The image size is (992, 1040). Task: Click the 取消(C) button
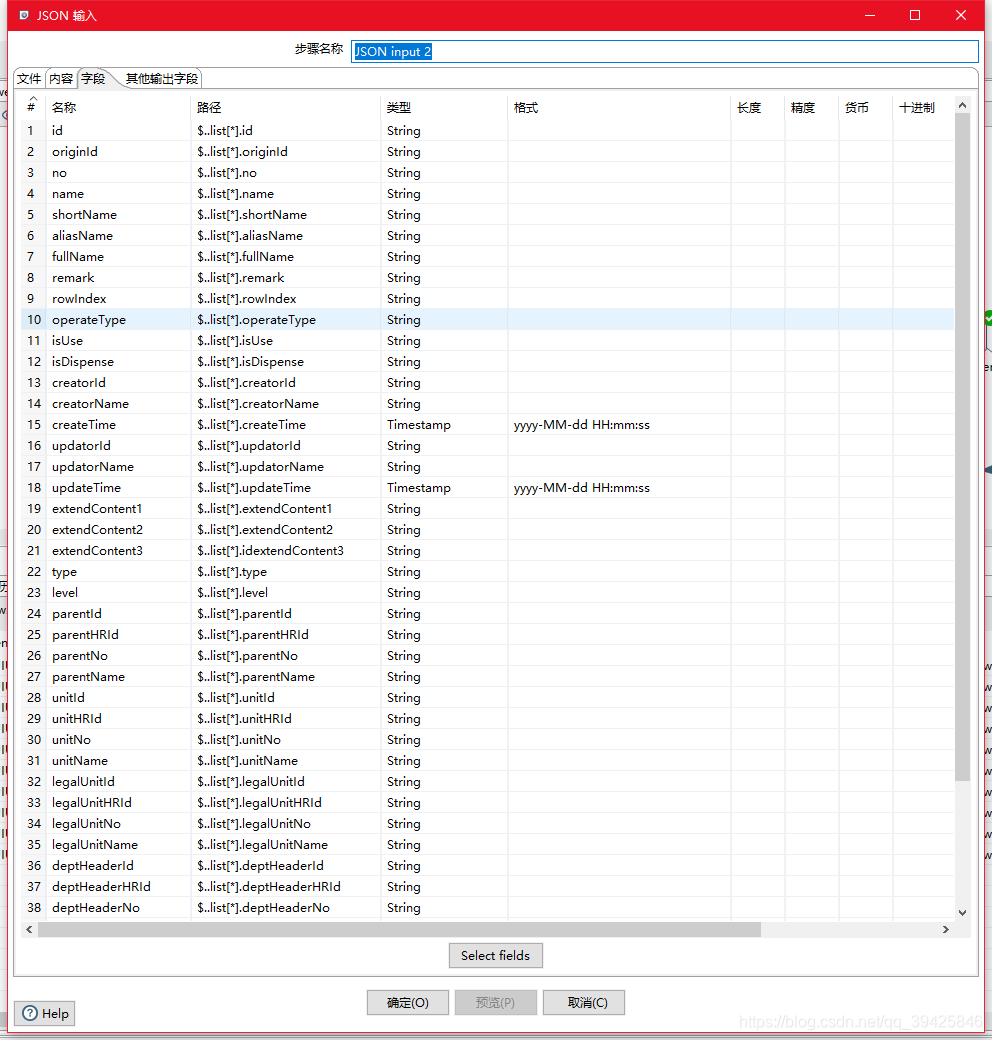click(583, 1002)
